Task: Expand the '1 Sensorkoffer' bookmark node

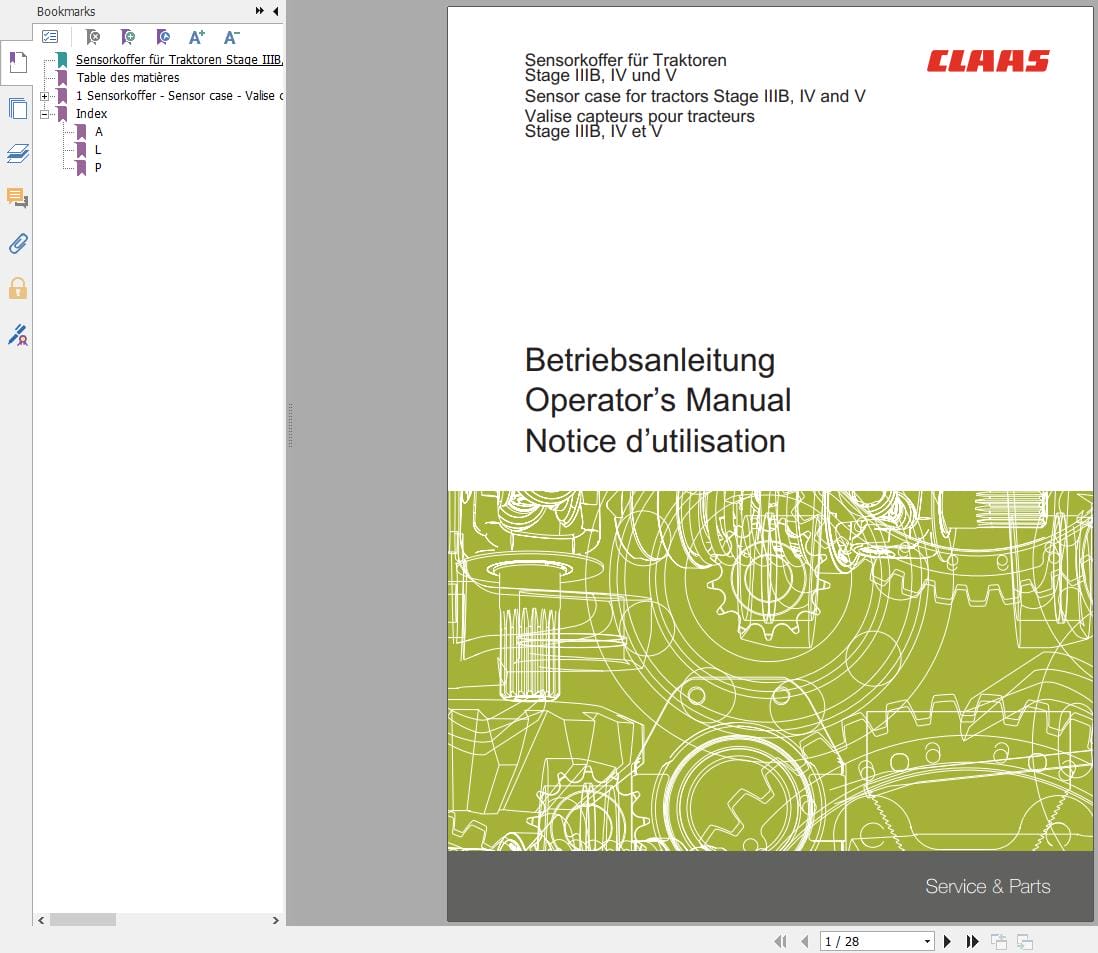Action: click(x=45, y=96)
